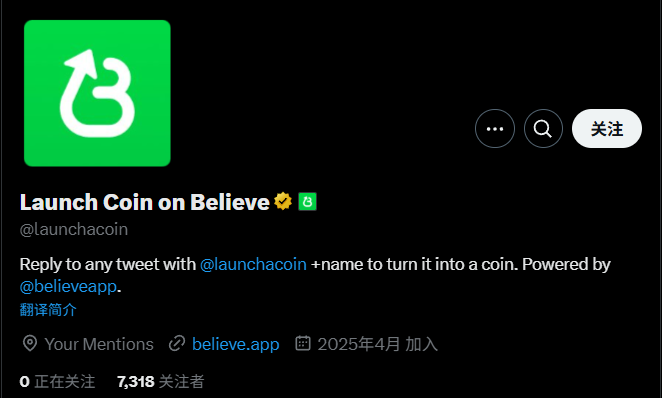
Task: Follow the account with 关注 button
Action: (x=607, y=129)
